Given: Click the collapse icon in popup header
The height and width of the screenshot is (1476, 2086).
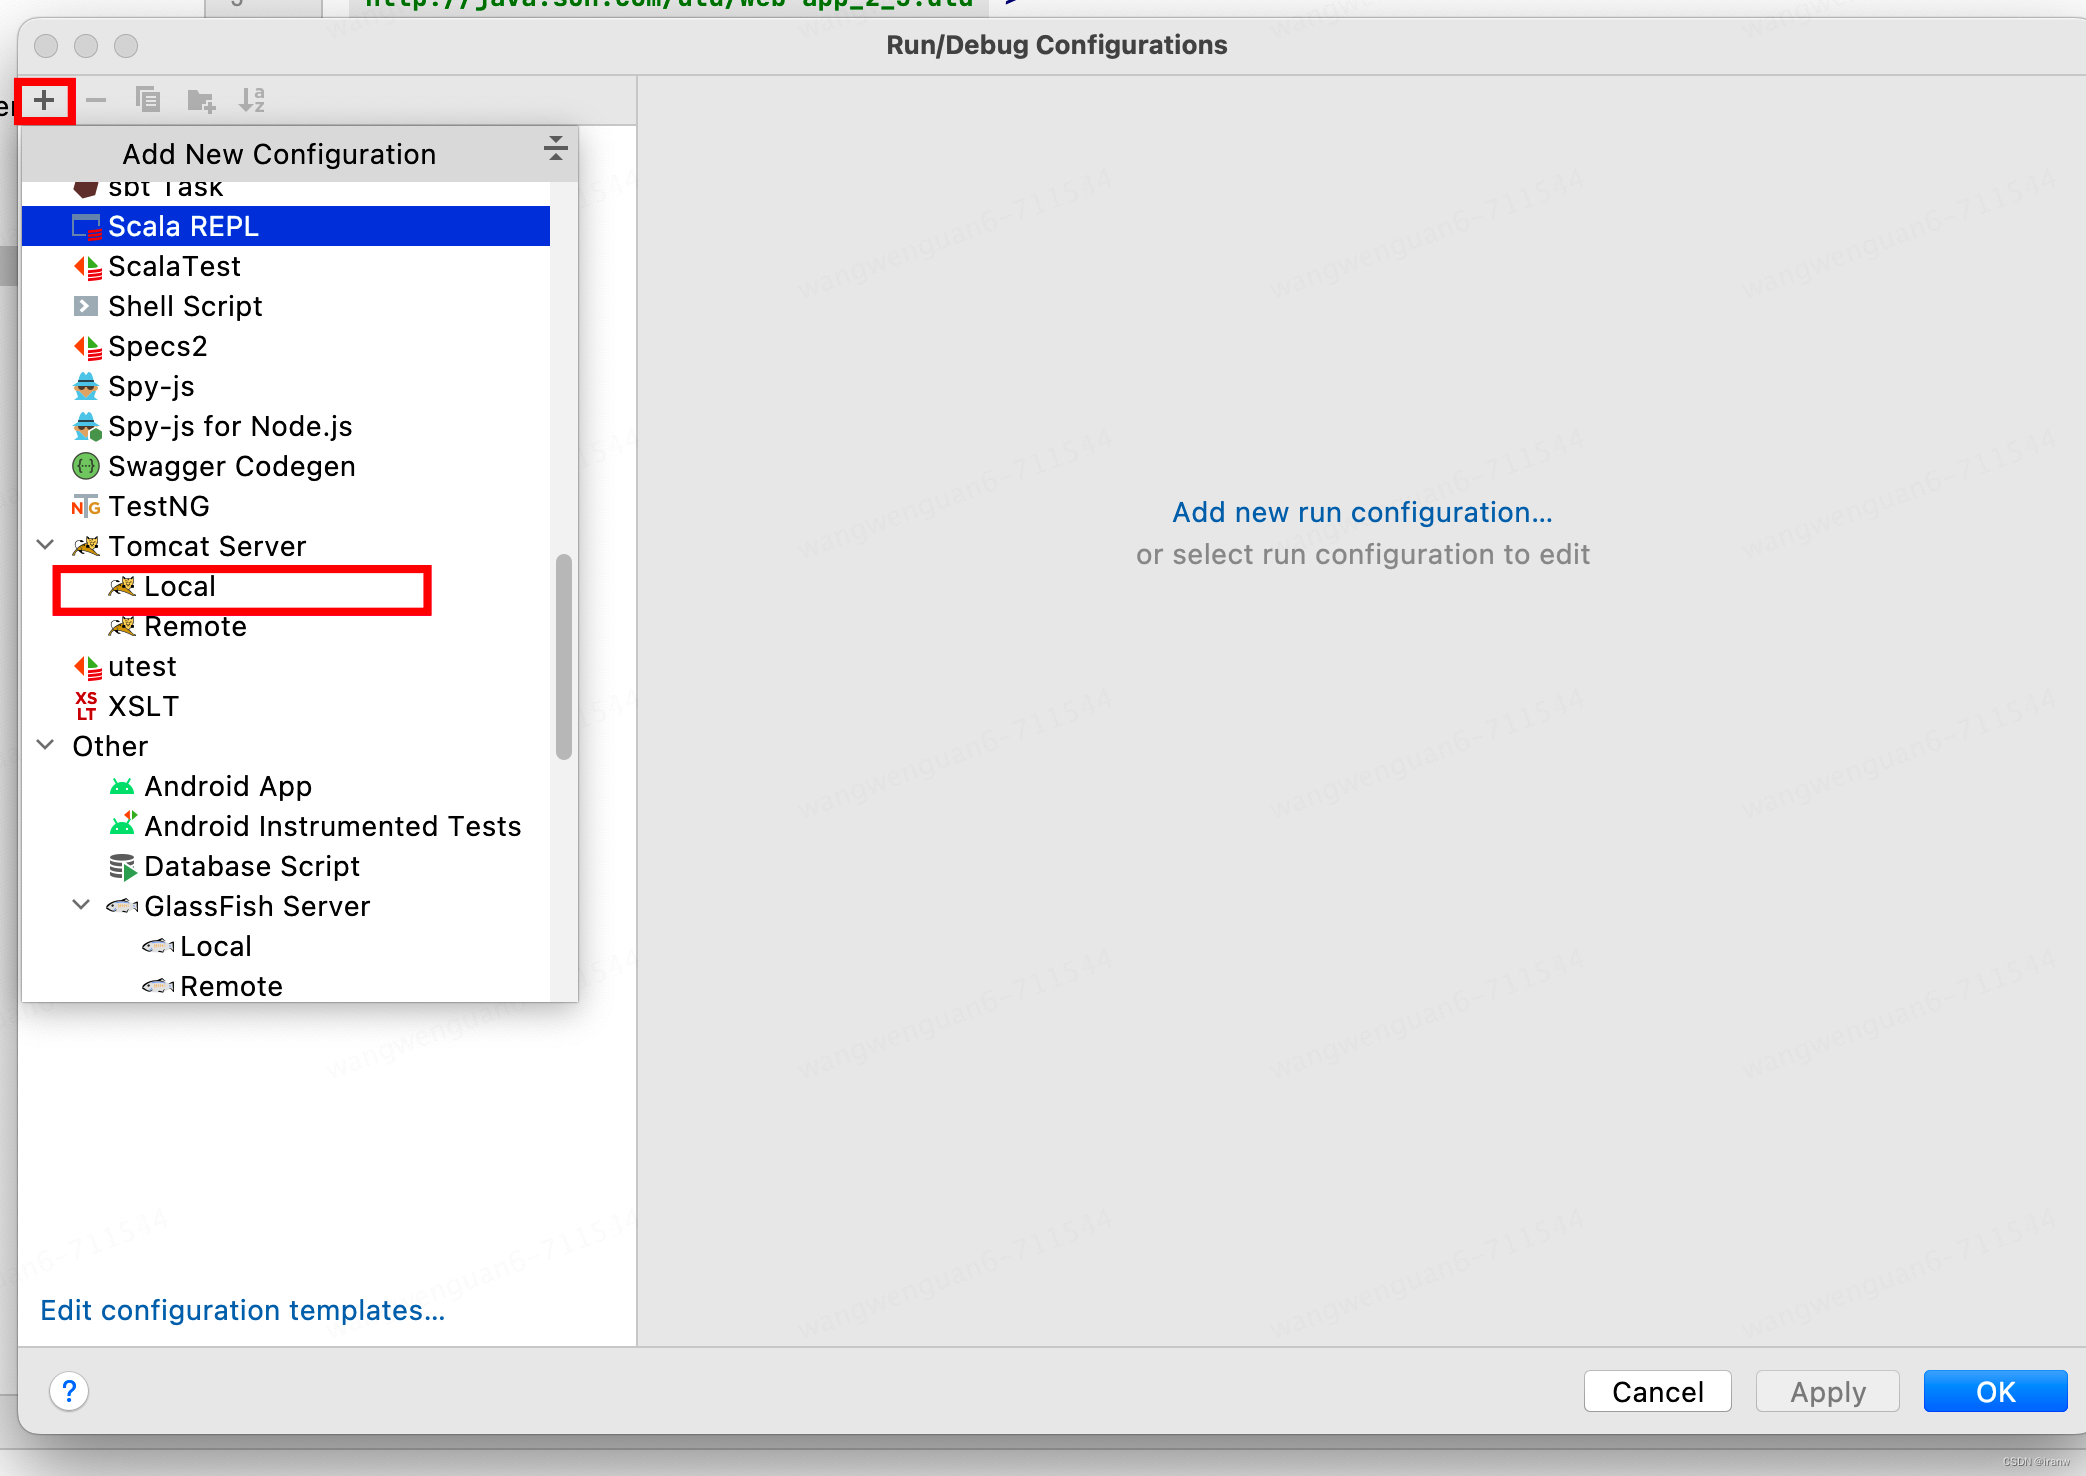Looking at the screenshot, I should [x=555, y=150].
